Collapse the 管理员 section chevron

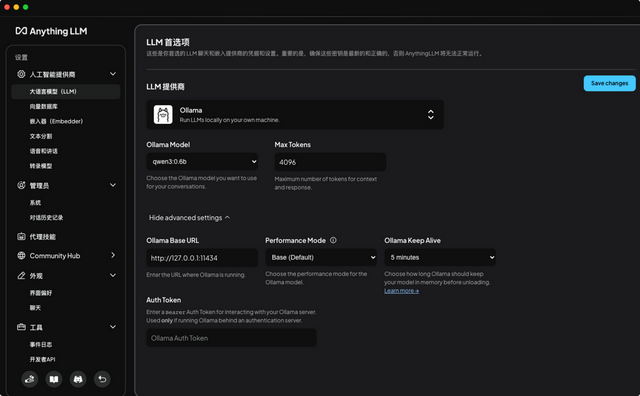(x=113, y=185)
